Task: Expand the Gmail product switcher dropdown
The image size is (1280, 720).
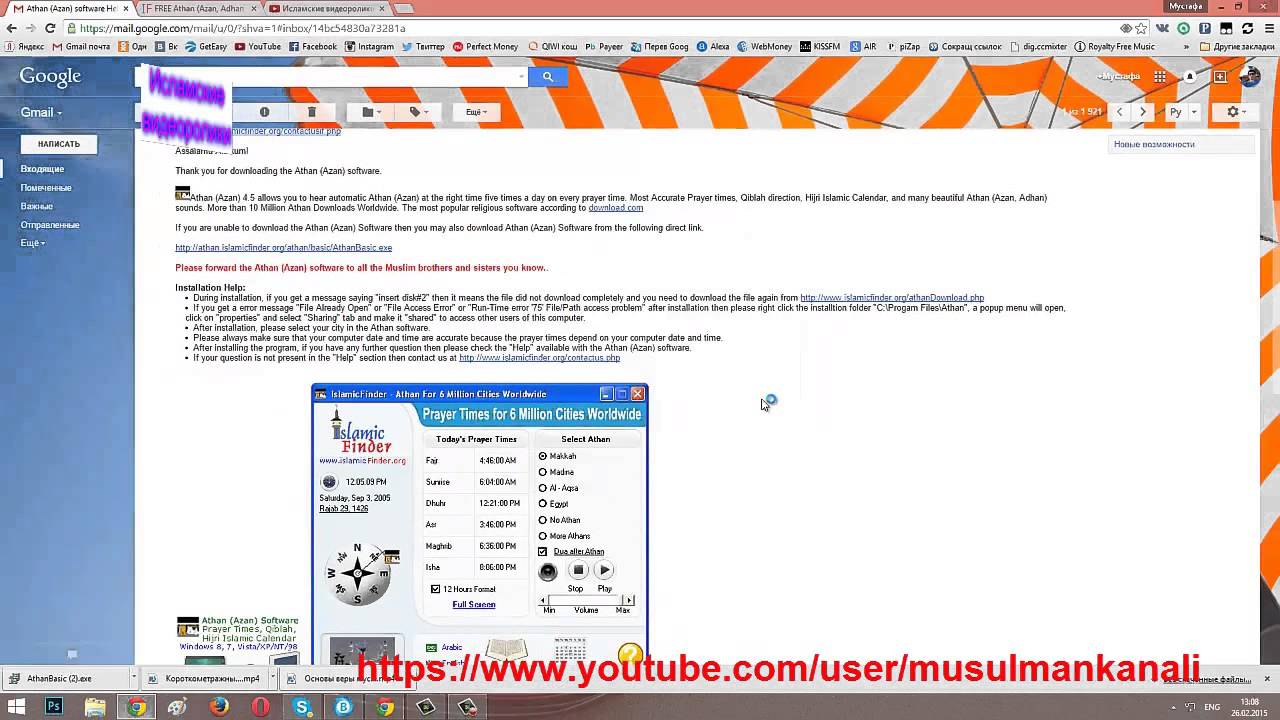Action: click(x=41, y=113)
